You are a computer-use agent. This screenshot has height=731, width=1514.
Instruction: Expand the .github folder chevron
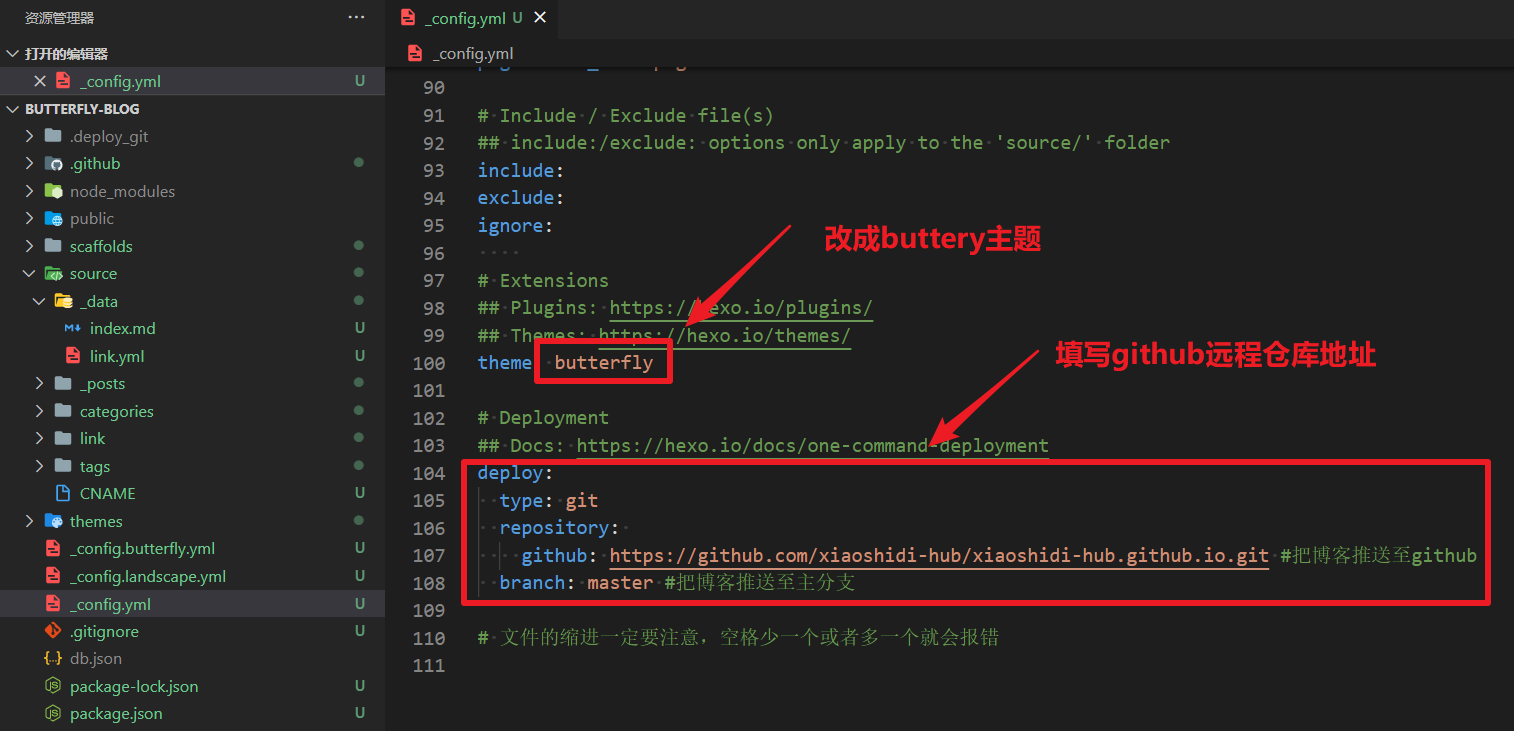point(30,163)
